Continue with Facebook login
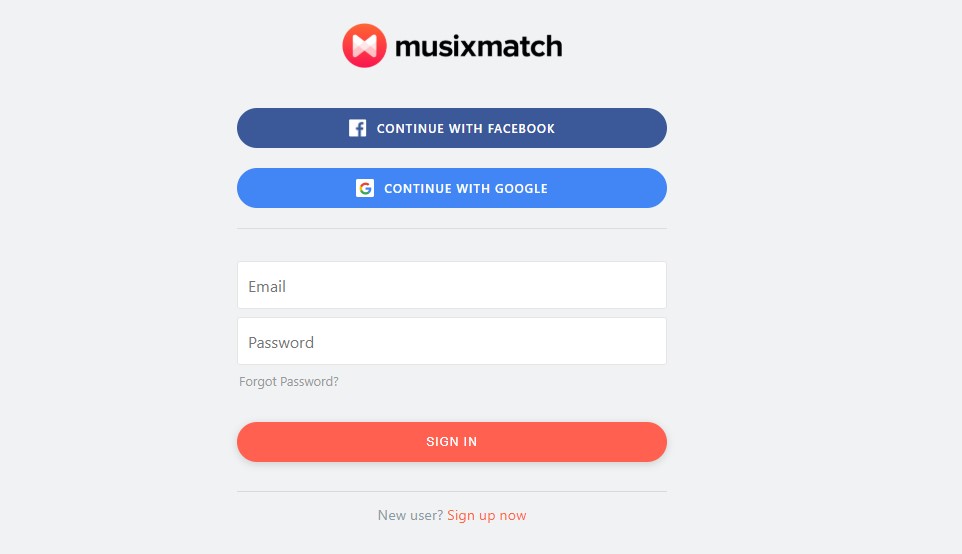 (452, 128)
